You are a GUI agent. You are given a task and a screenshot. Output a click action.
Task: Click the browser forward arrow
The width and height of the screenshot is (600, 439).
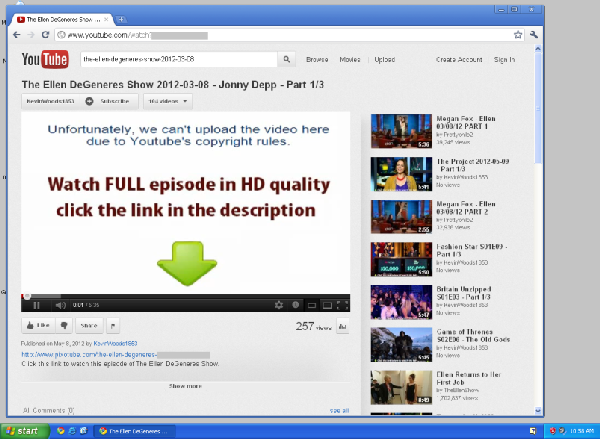pos(31,35)
